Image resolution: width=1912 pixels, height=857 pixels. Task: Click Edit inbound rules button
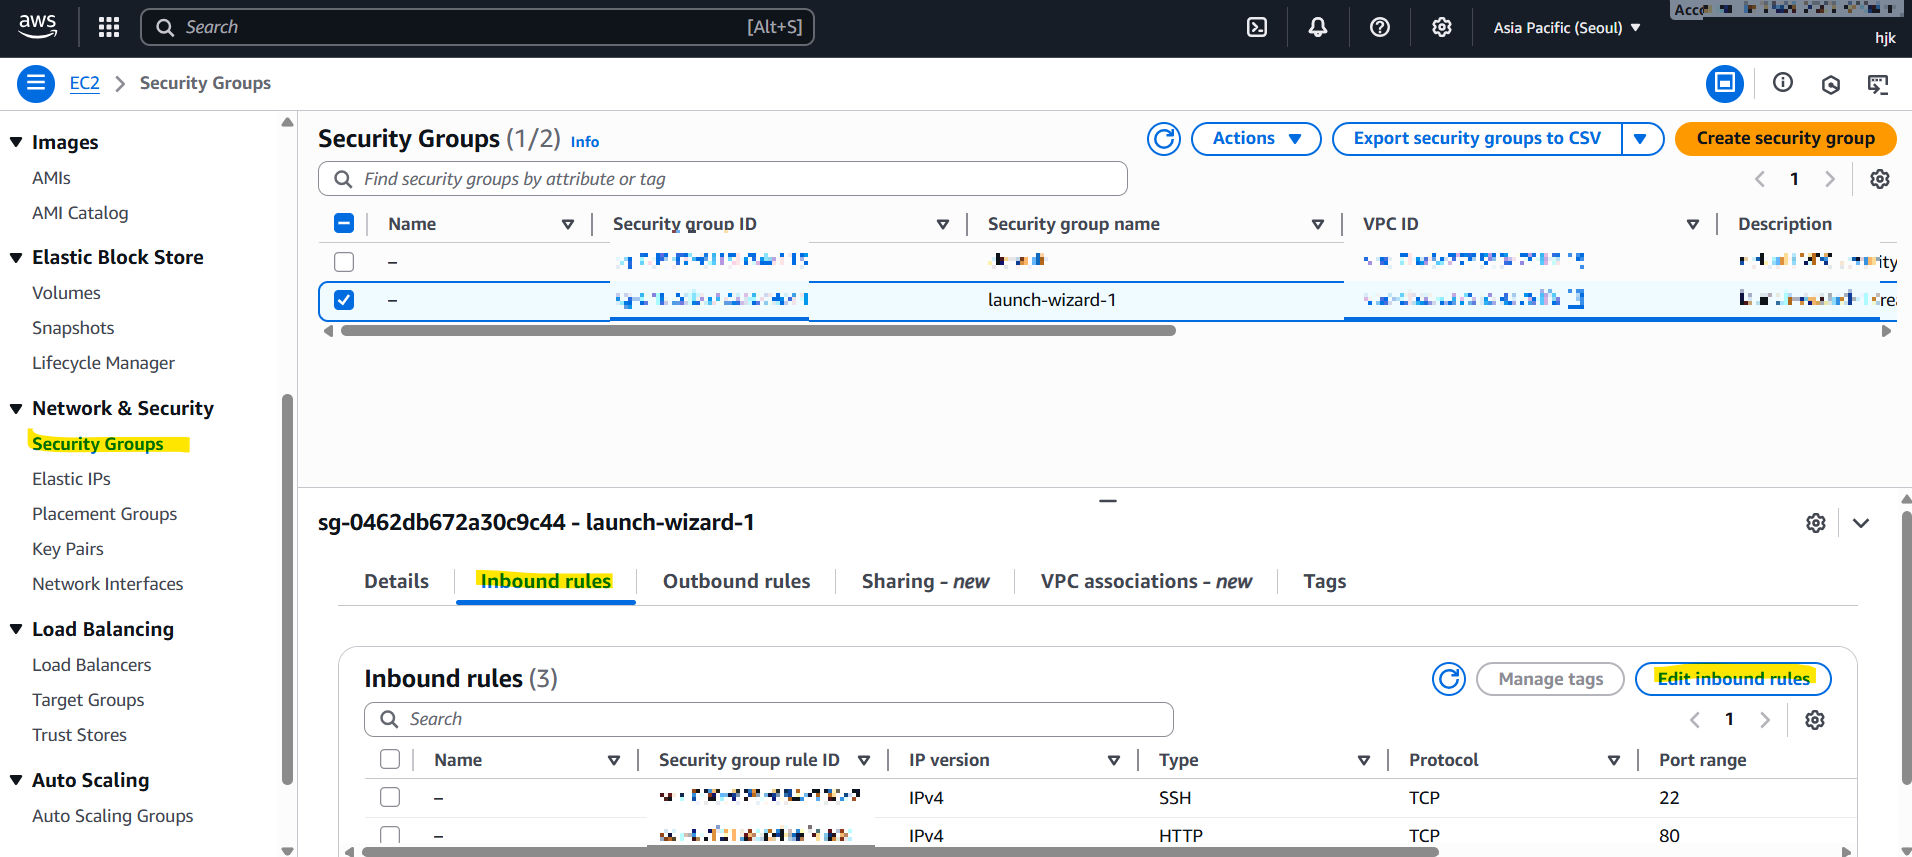coord(1733,679)
